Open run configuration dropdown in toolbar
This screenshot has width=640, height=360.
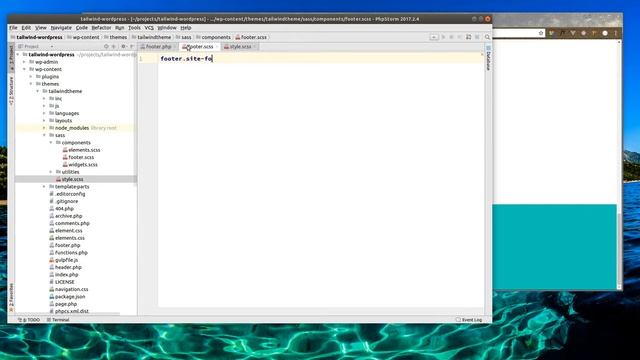coord(434,37)
